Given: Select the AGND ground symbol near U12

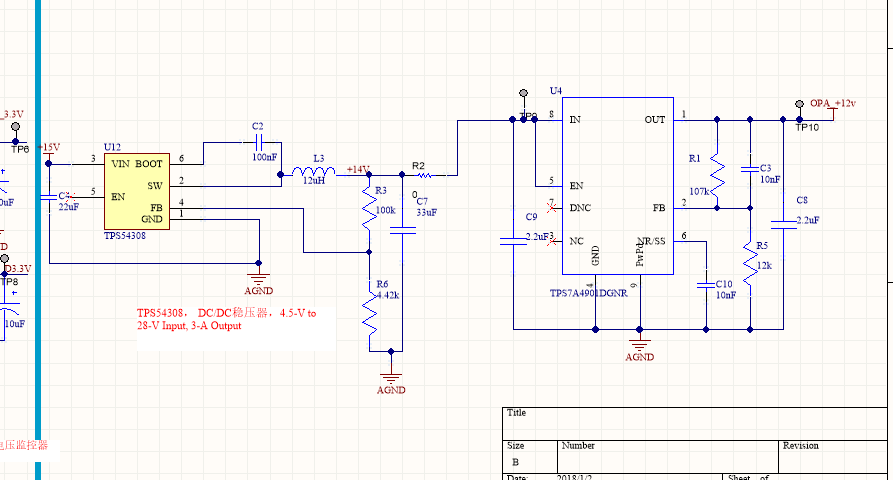Looking at the screenshot, I should click(259, 278).
